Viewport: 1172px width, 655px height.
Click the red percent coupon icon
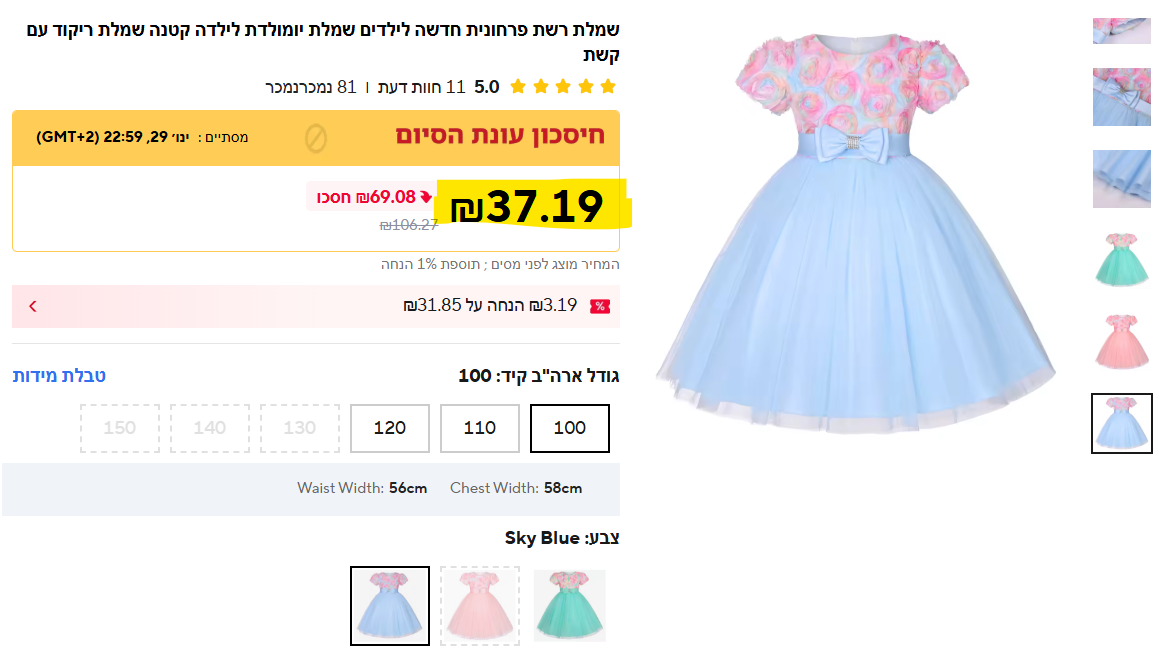point(599,307)
